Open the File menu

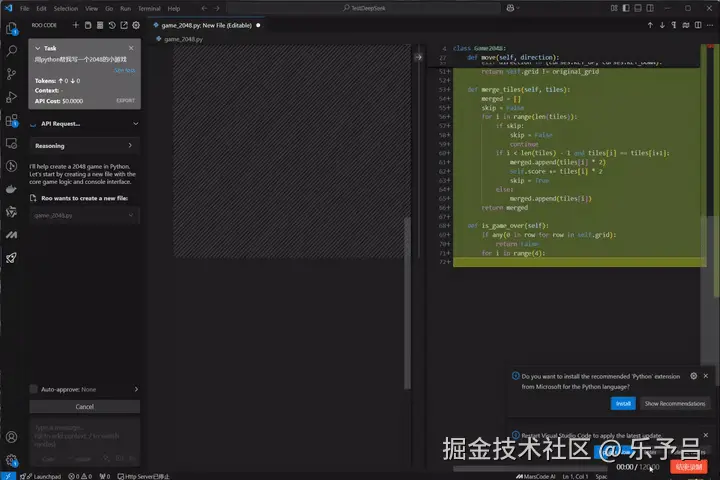[x=24, y=8]
